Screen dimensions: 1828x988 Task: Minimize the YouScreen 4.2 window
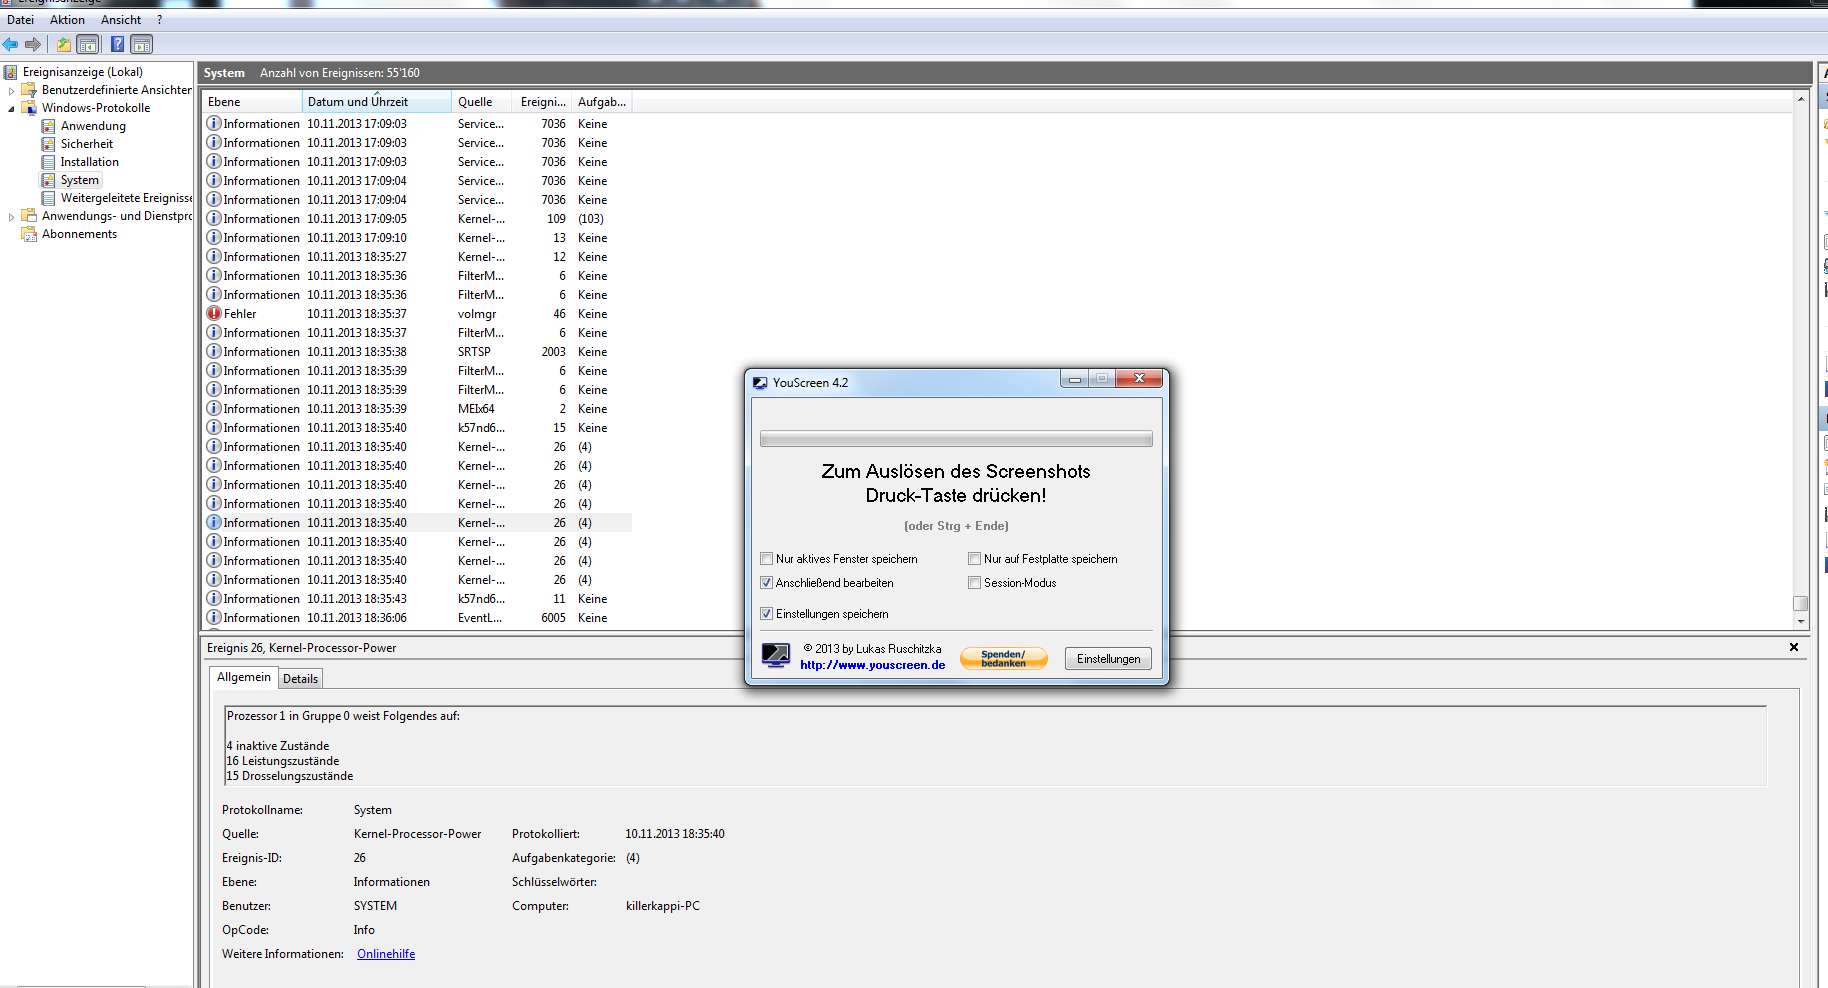[x=1075, y=379]
